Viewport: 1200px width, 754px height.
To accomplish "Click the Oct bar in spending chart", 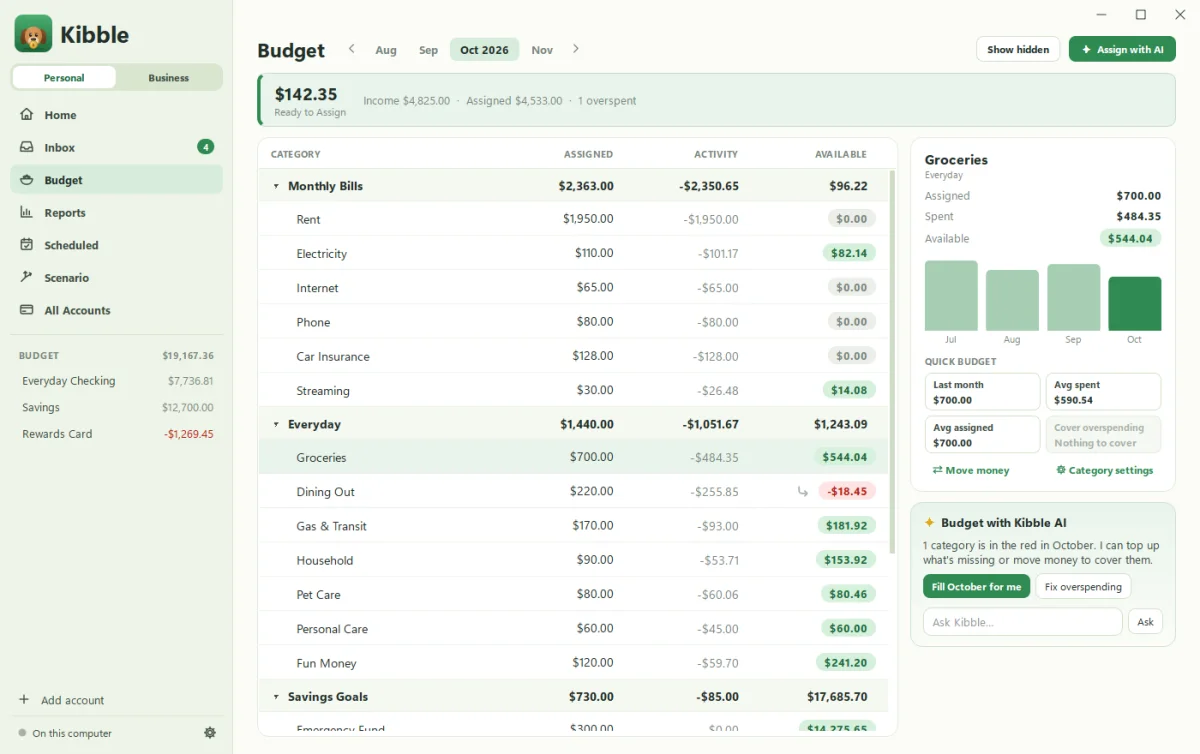I will pos(1134,304).
